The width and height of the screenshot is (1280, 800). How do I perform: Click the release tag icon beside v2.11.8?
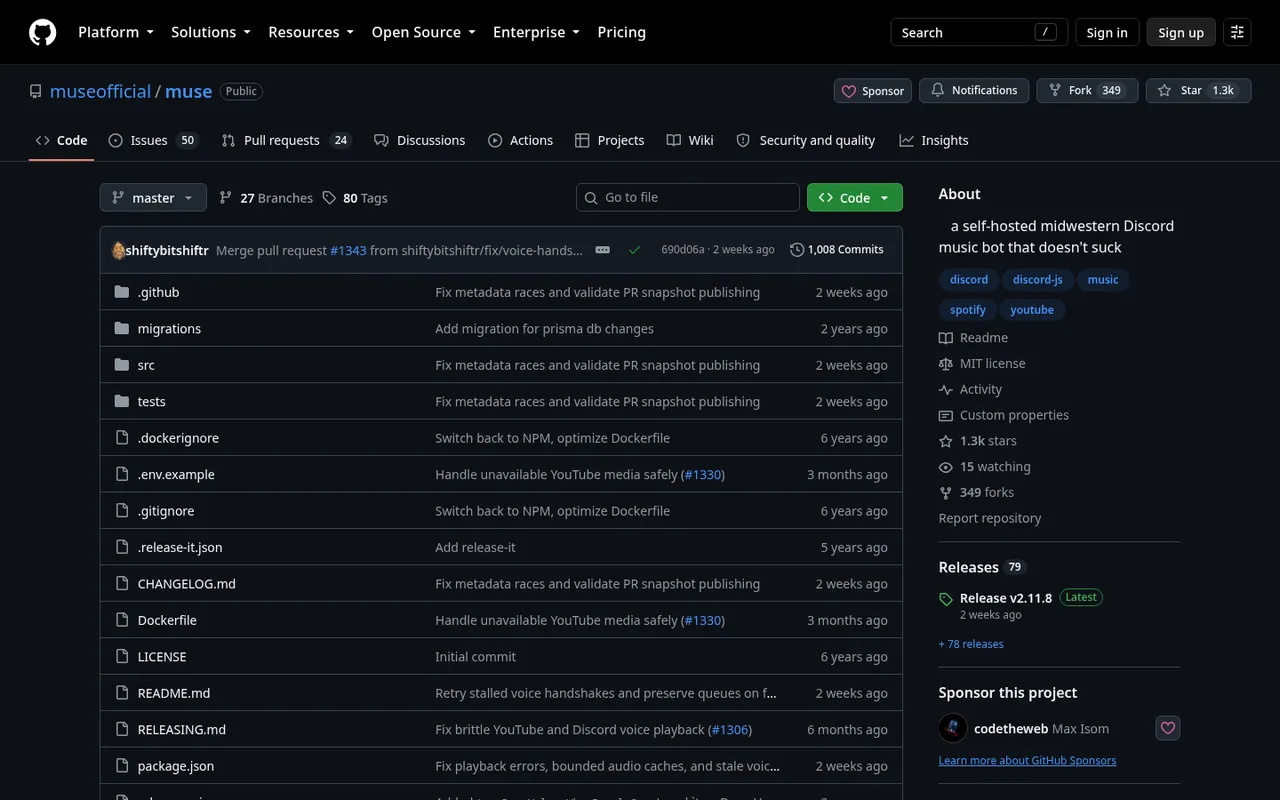tap(946, 599)
